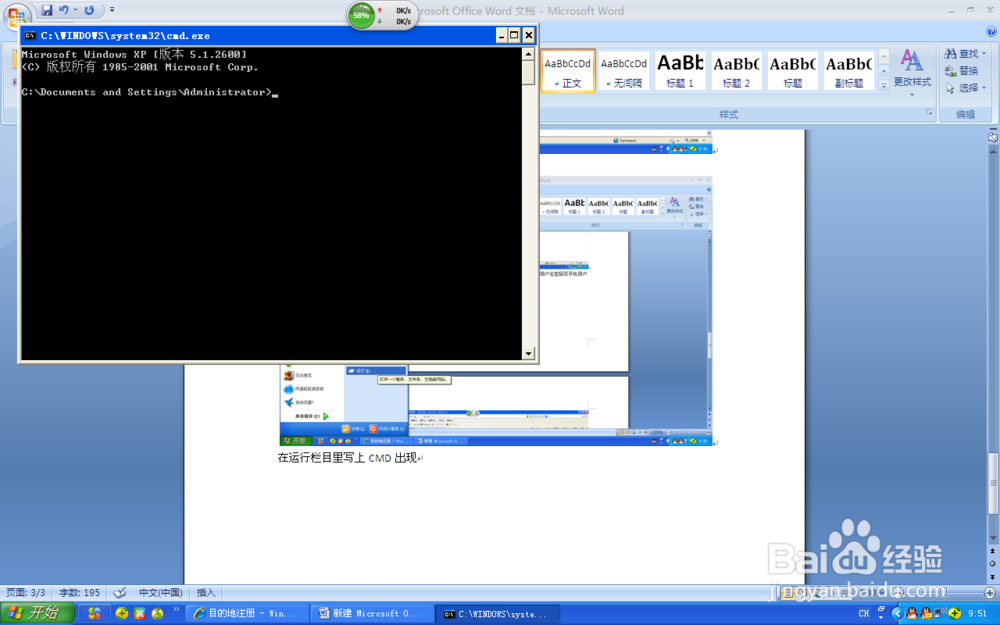Click the cmd window scroll down arrow
The height and width of the screenshot is (625, 1000).
(528, 353)
